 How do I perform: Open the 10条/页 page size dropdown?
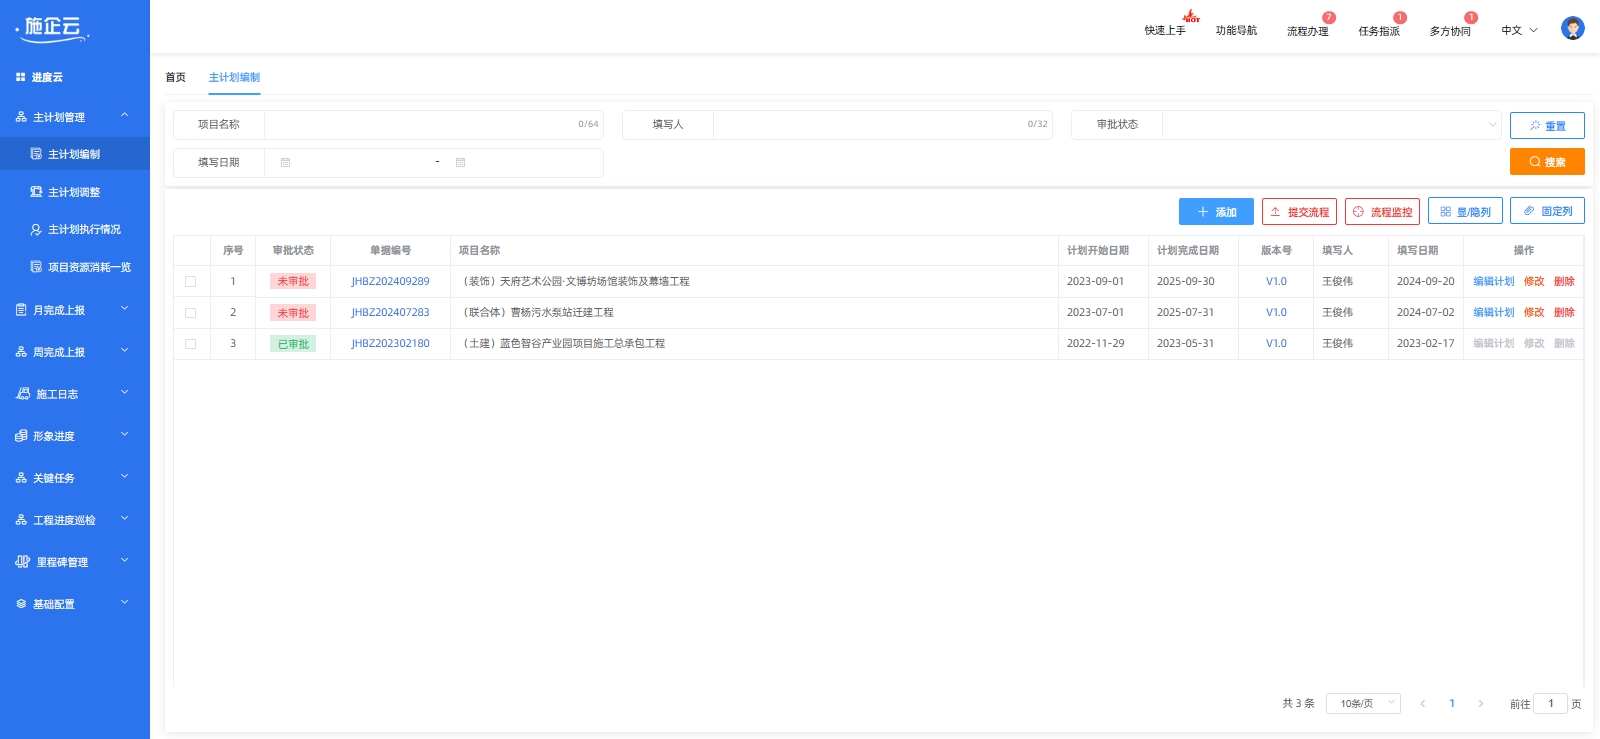pyautogui.click(x=1363, y=704)
